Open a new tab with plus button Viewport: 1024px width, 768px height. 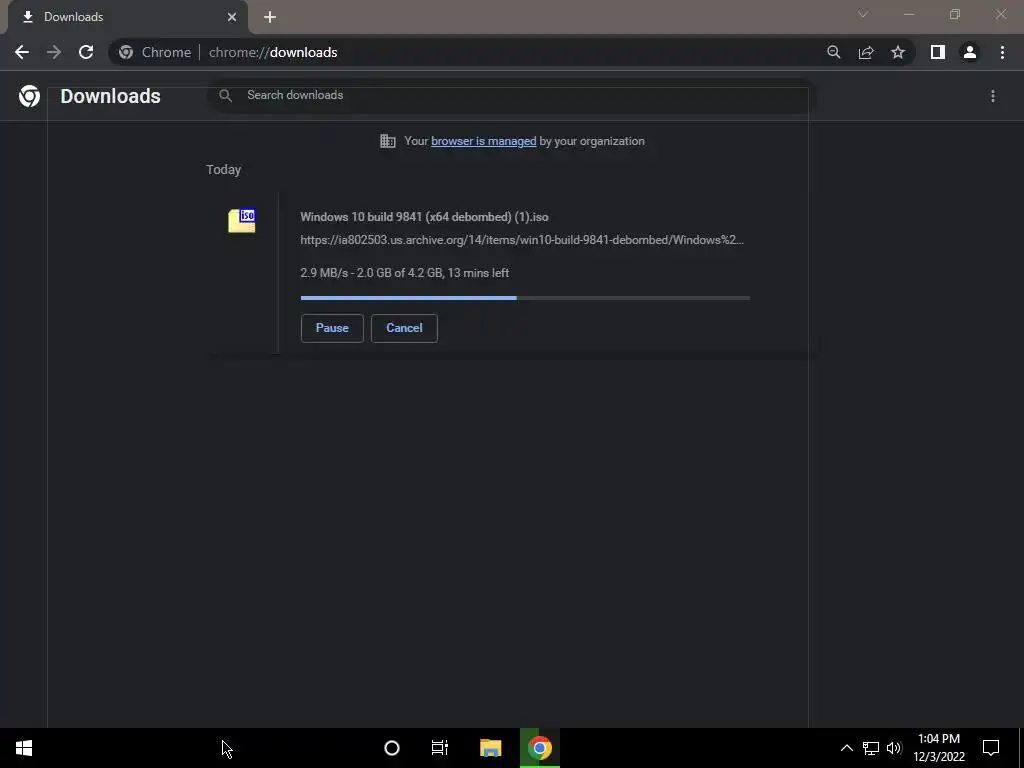click(270, 17)
